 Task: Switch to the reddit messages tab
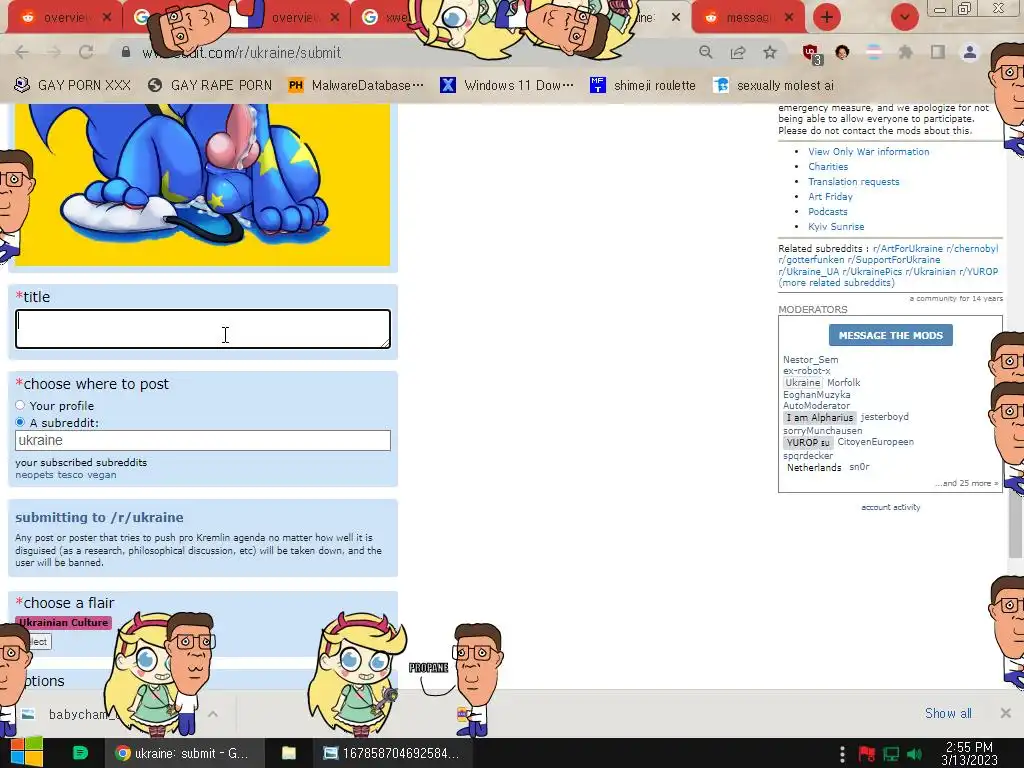tap(748, 18)
